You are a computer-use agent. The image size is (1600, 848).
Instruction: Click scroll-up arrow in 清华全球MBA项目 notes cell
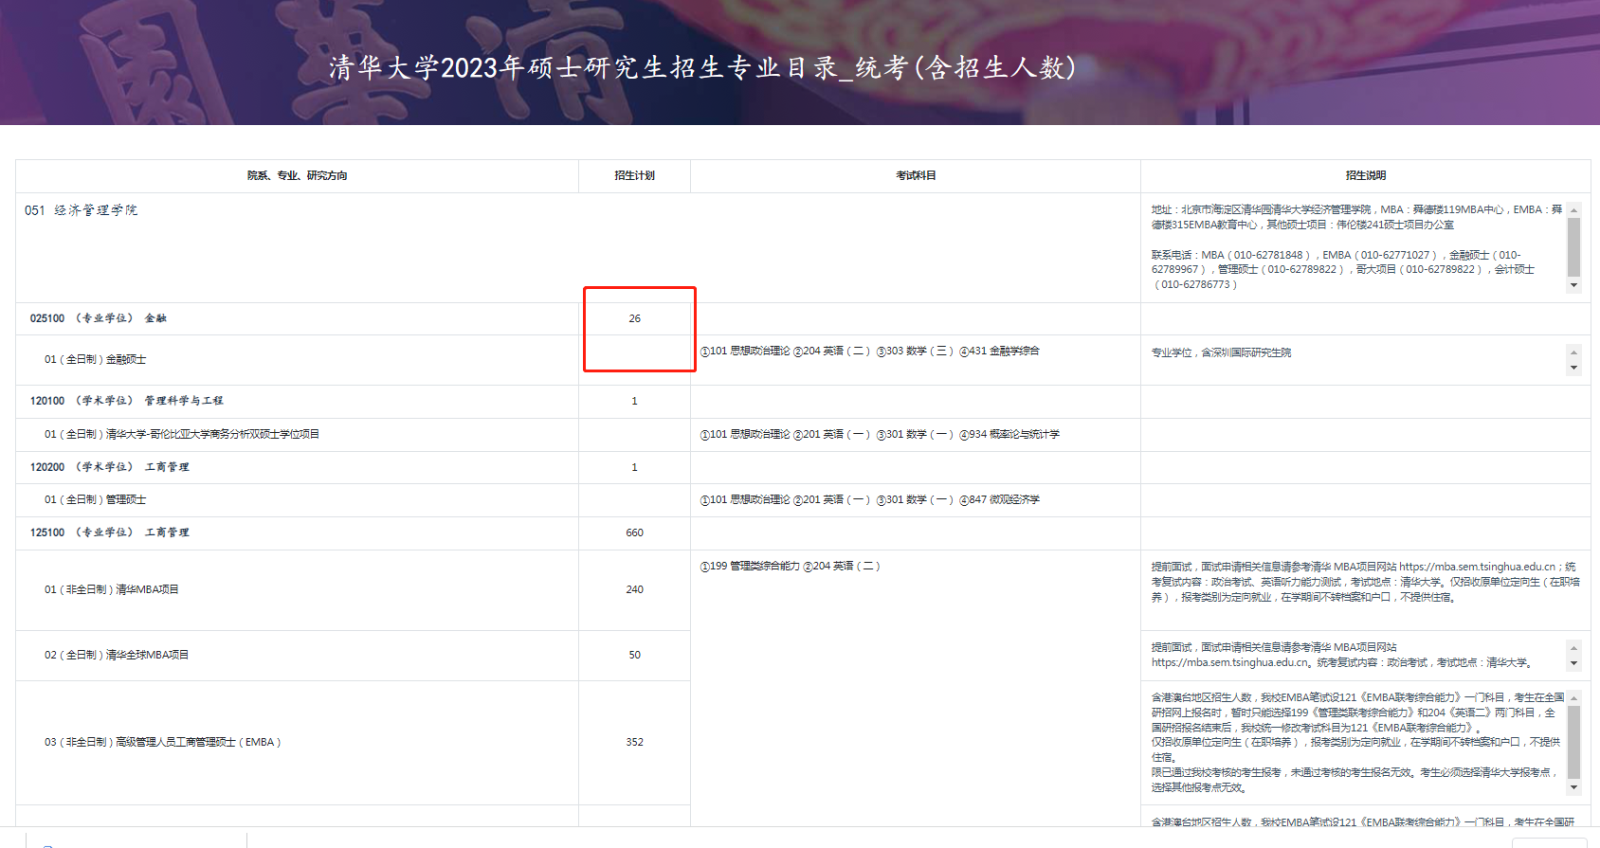click(x=1574, y=648)
